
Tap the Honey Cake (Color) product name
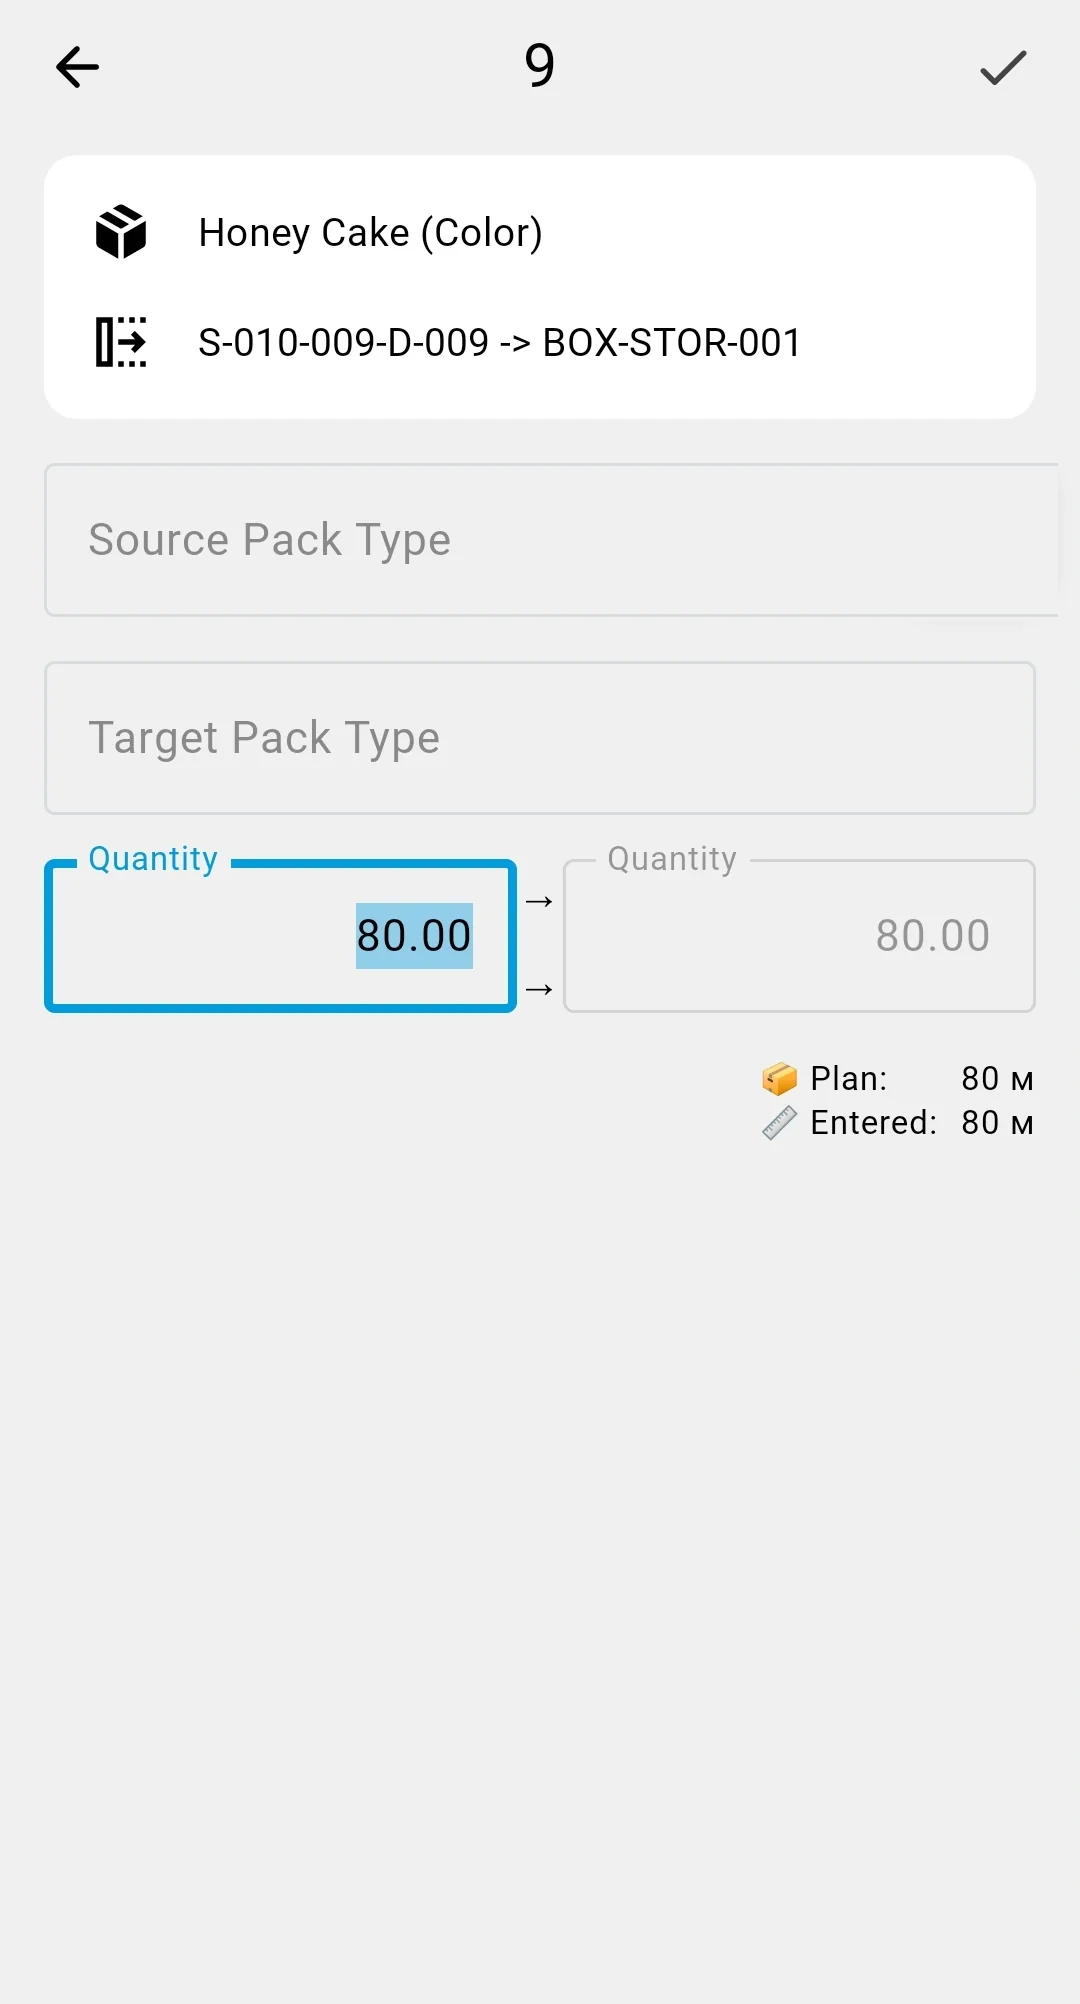click(x=371, y=233)
